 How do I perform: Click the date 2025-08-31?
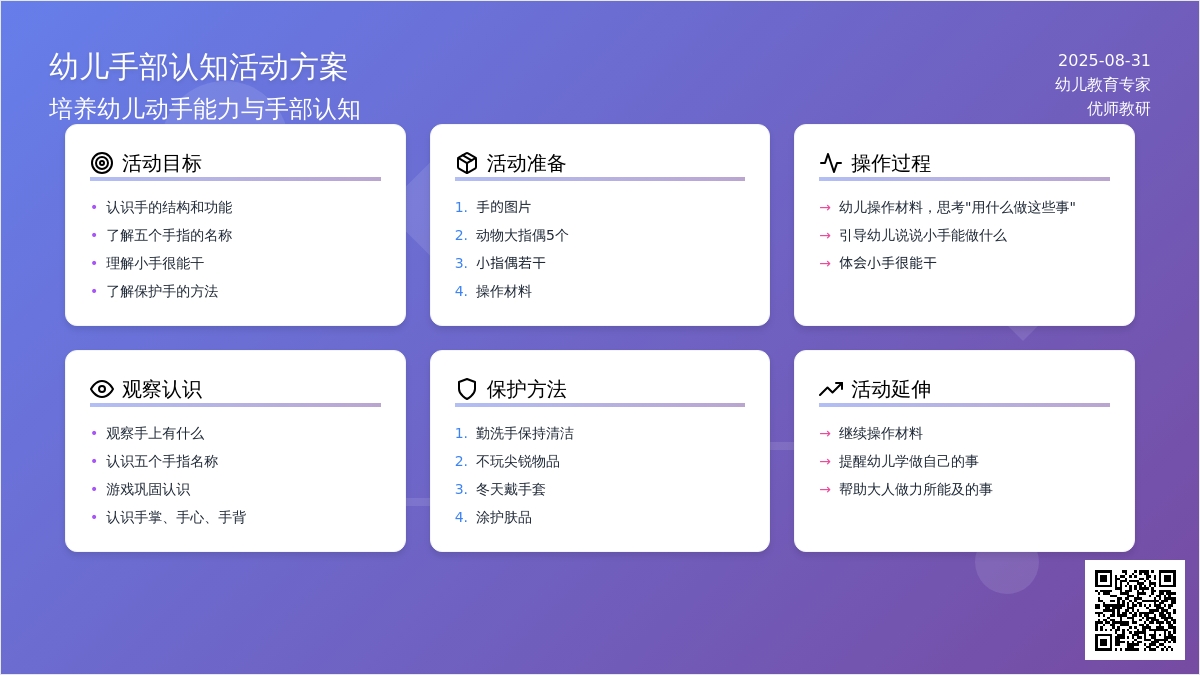pos(1104,60)
